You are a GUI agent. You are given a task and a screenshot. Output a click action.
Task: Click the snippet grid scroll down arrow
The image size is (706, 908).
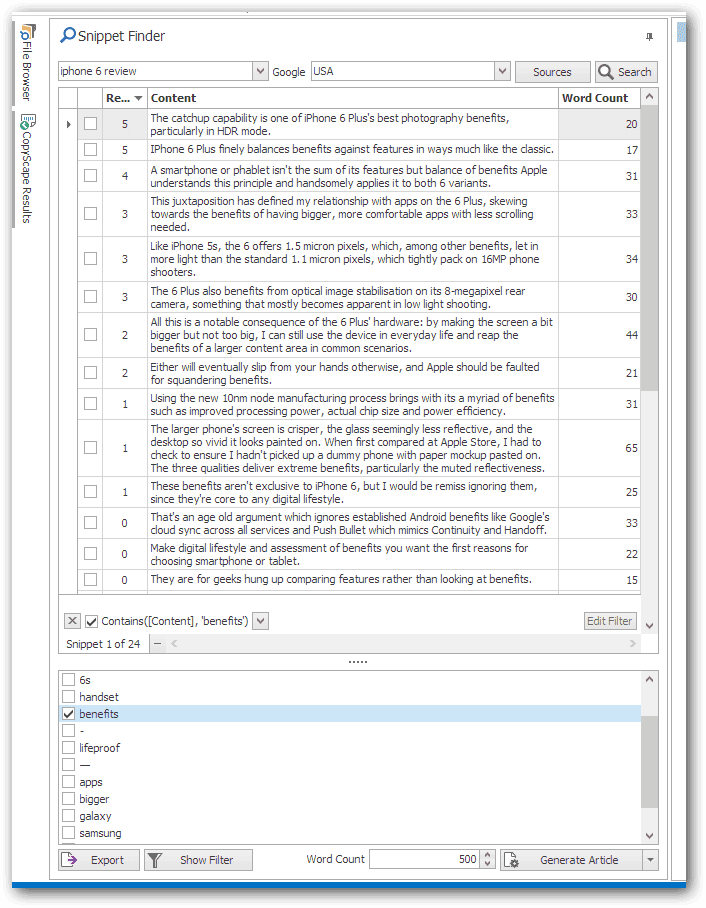pyautogui.click(x=649, y=626)
